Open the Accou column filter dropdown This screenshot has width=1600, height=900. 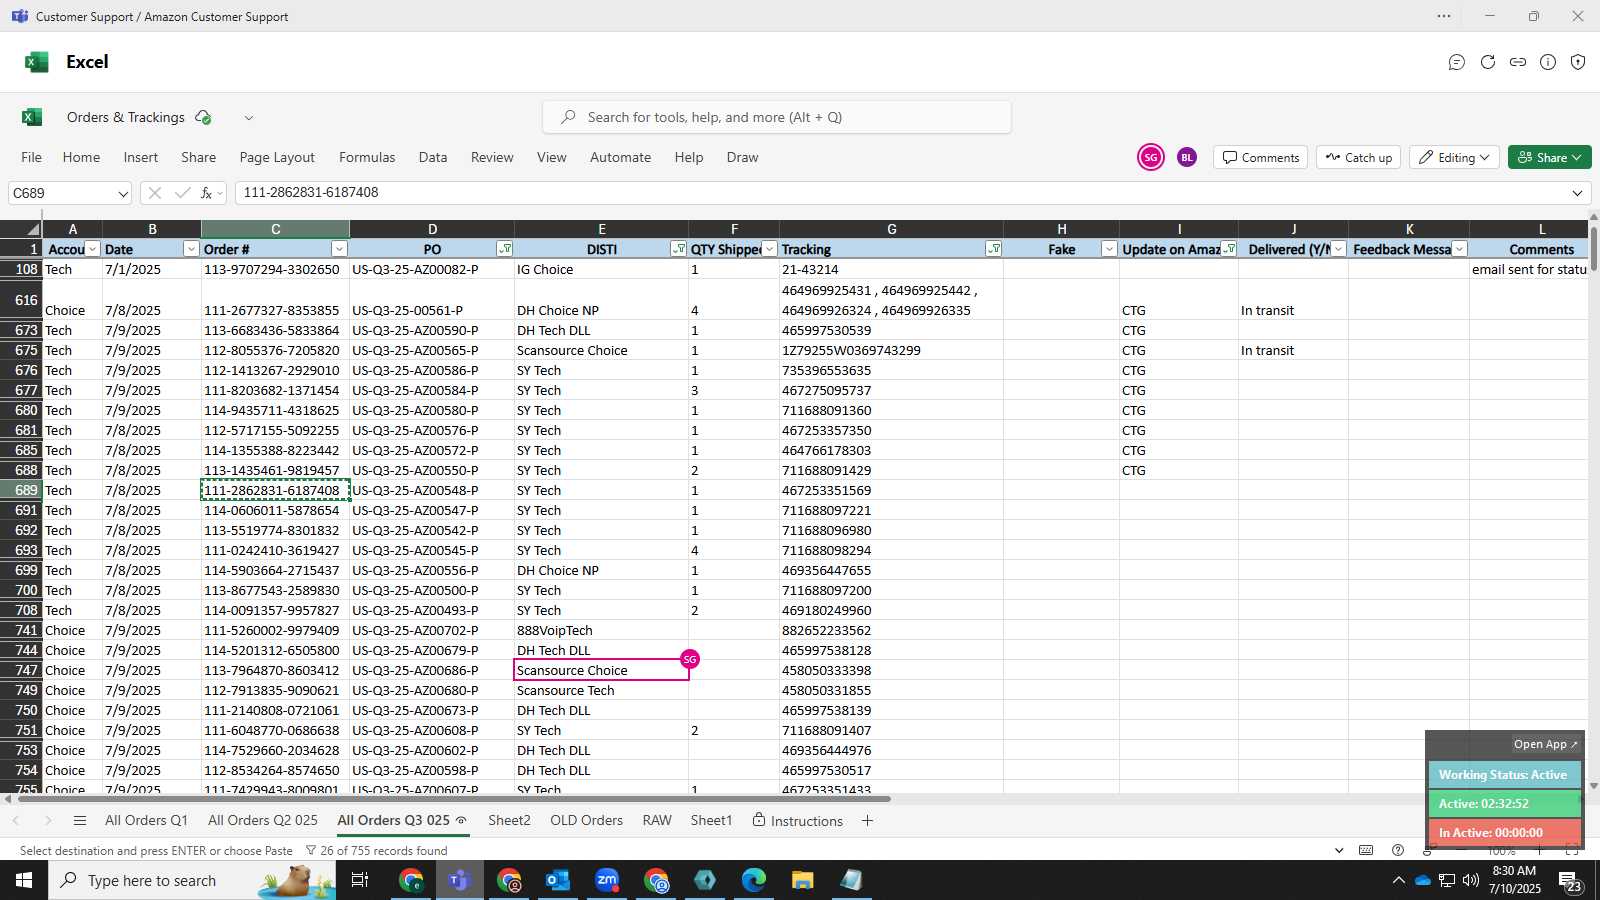[x=93, y=249]
